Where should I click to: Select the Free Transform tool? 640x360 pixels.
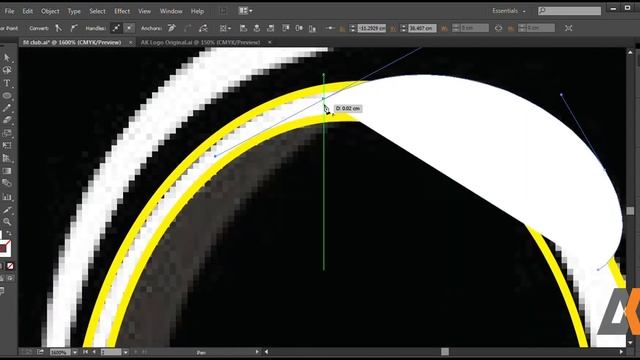(x=7, y=146)
